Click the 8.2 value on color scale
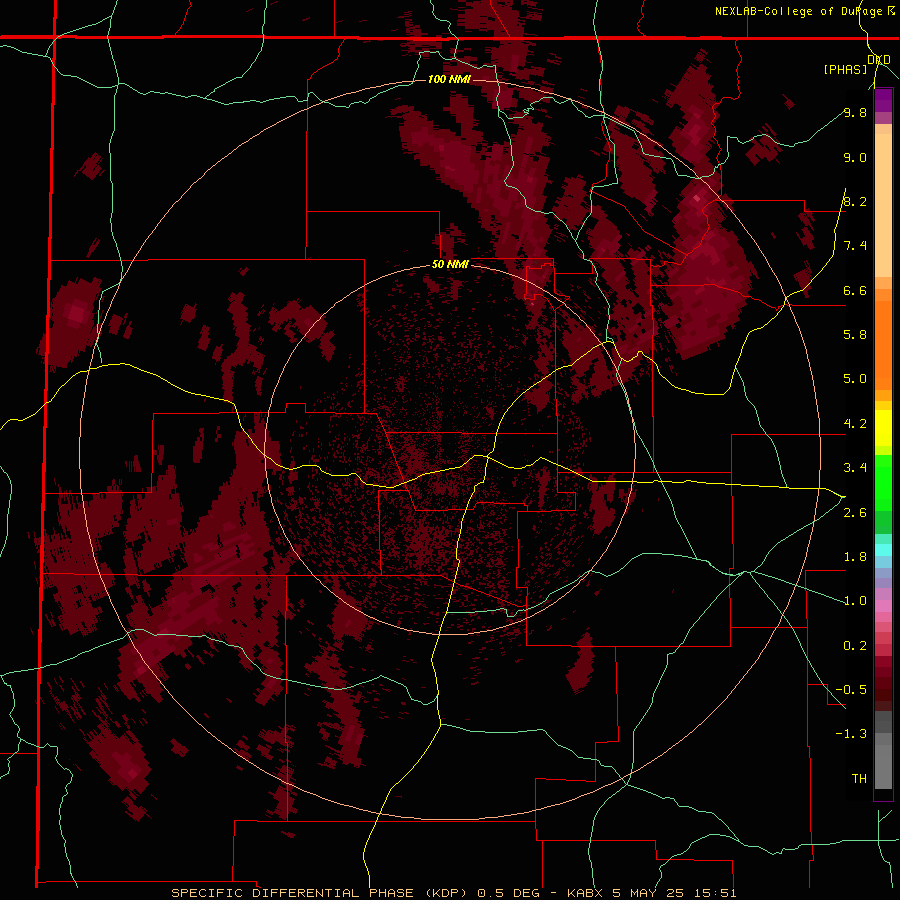 (855, 202)
